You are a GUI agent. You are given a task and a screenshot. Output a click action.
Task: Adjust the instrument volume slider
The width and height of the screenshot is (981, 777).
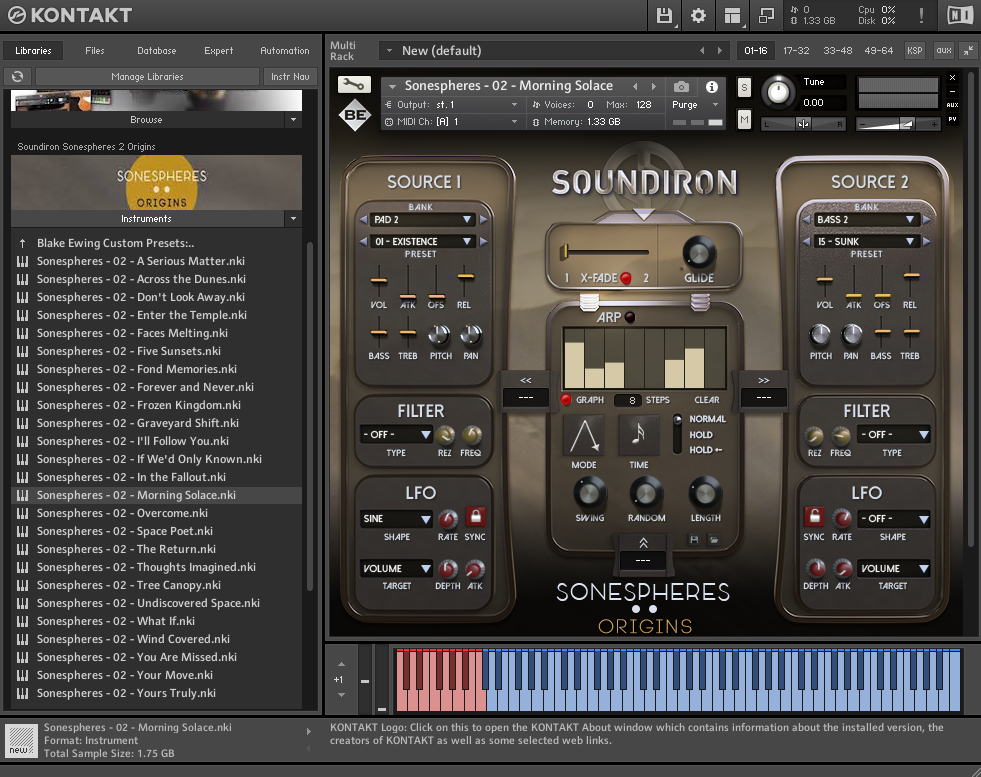907,124
